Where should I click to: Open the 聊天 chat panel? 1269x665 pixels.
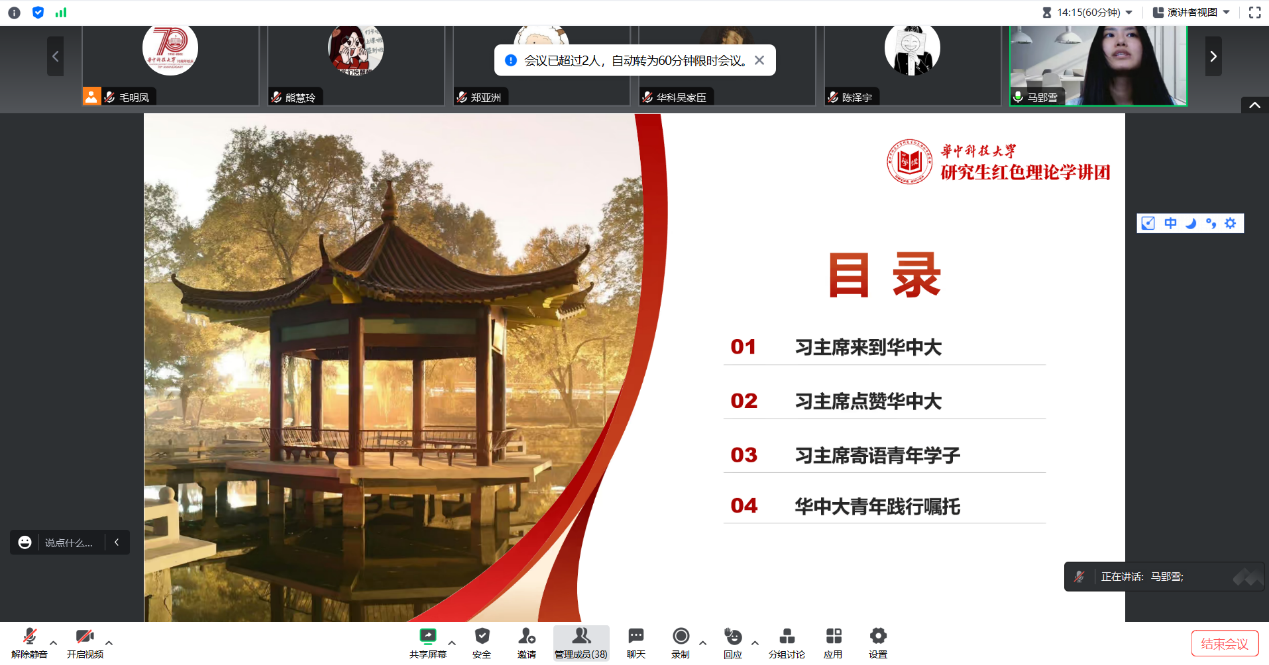click(x=636, y=642)
